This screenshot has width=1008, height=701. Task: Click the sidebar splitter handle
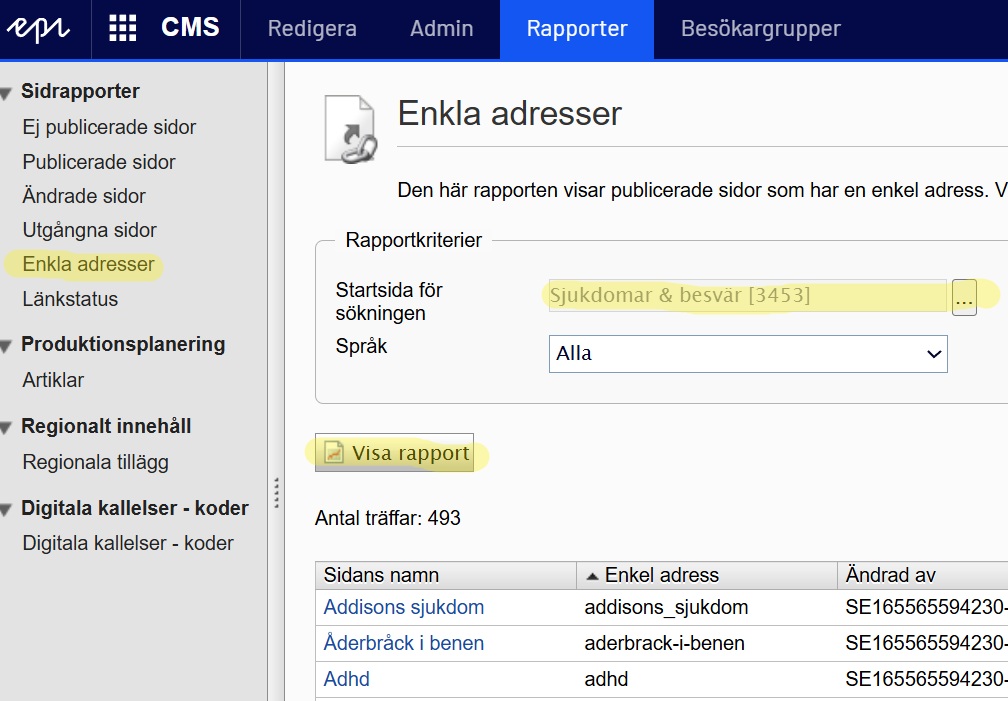tap(276, 492)
